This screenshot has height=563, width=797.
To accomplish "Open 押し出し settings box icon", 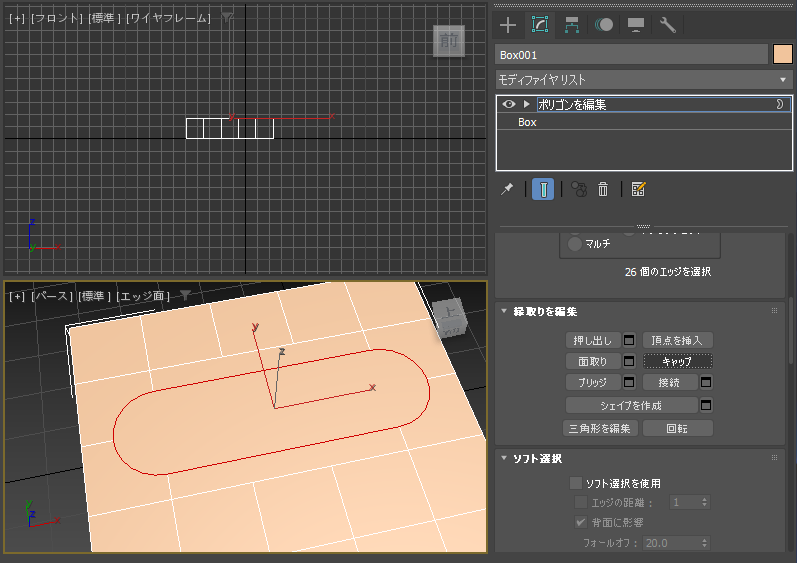I will (629, 340).
